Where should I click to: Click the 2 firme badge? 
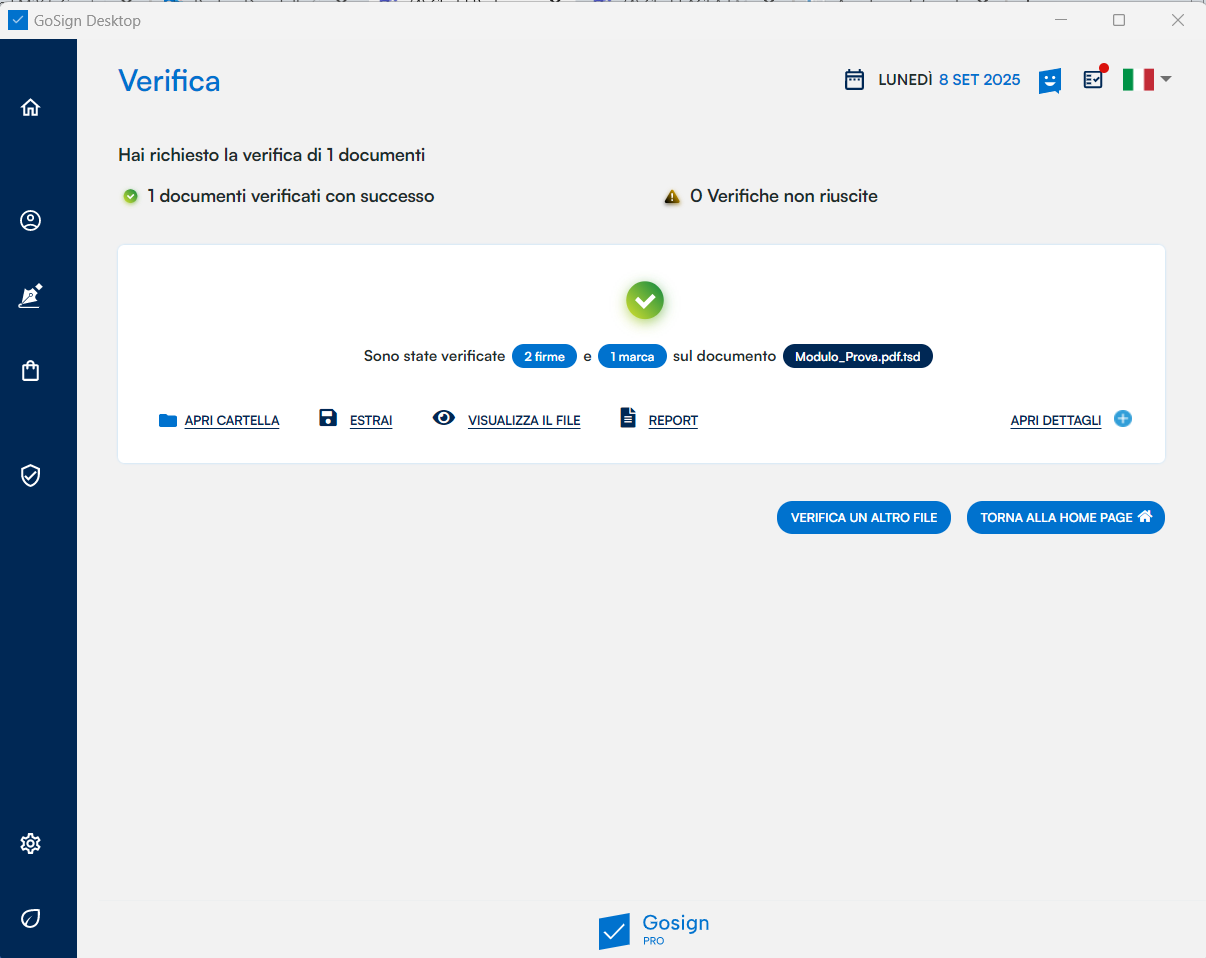click(544, 356)
